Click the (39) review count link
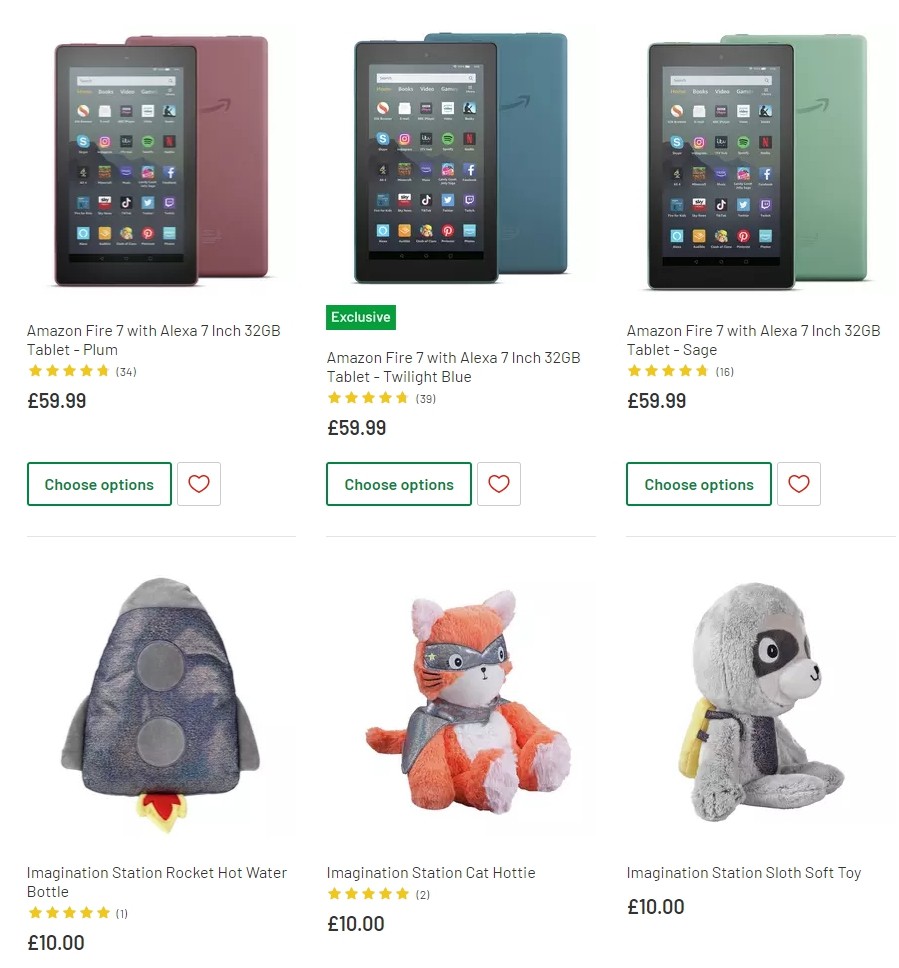Screen dimensions: 899x968 (423, 397)
